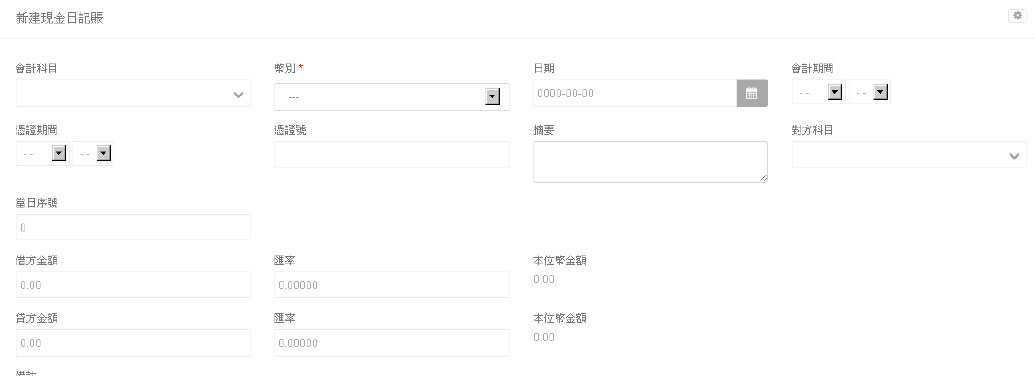Open first 憑證期間 select arrow

(59, 154)
